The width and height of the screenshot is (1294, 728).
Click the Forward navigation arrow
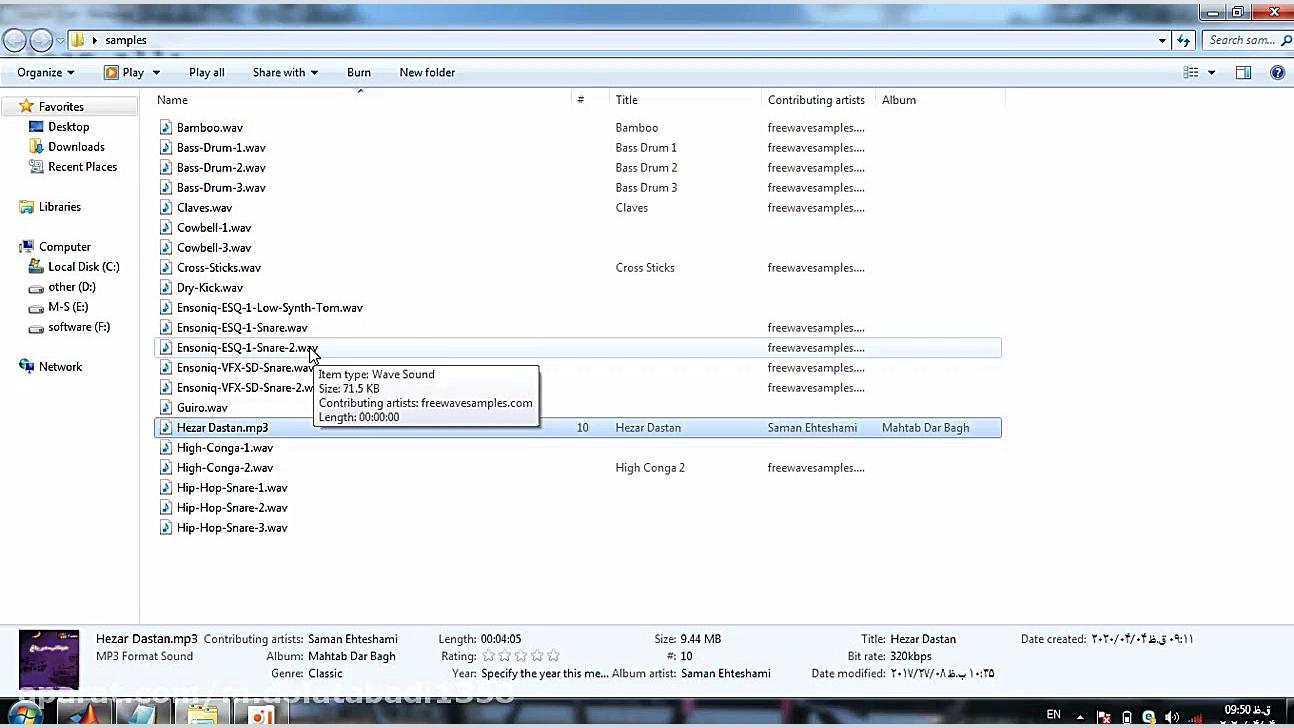(x=41, y=40)
